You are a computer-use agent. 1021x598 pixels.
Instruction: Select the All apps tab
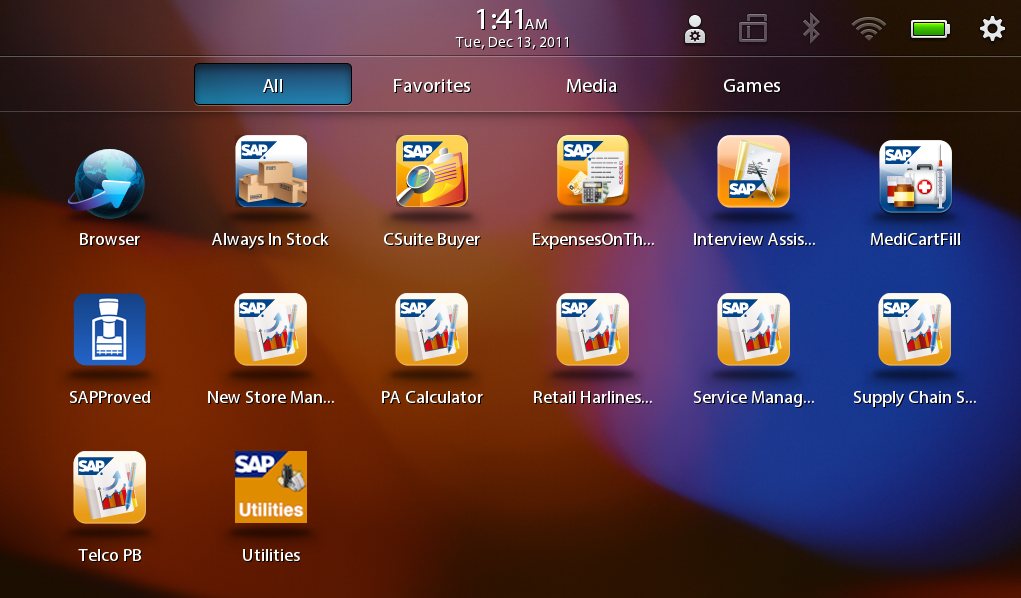click(x=273, y=84)
